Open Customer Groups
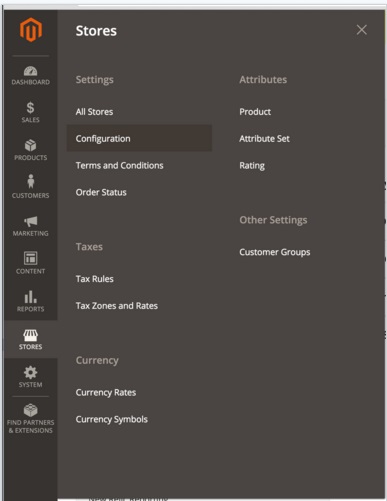This screenshot has width=387, height=501. (x=275, y=252)
